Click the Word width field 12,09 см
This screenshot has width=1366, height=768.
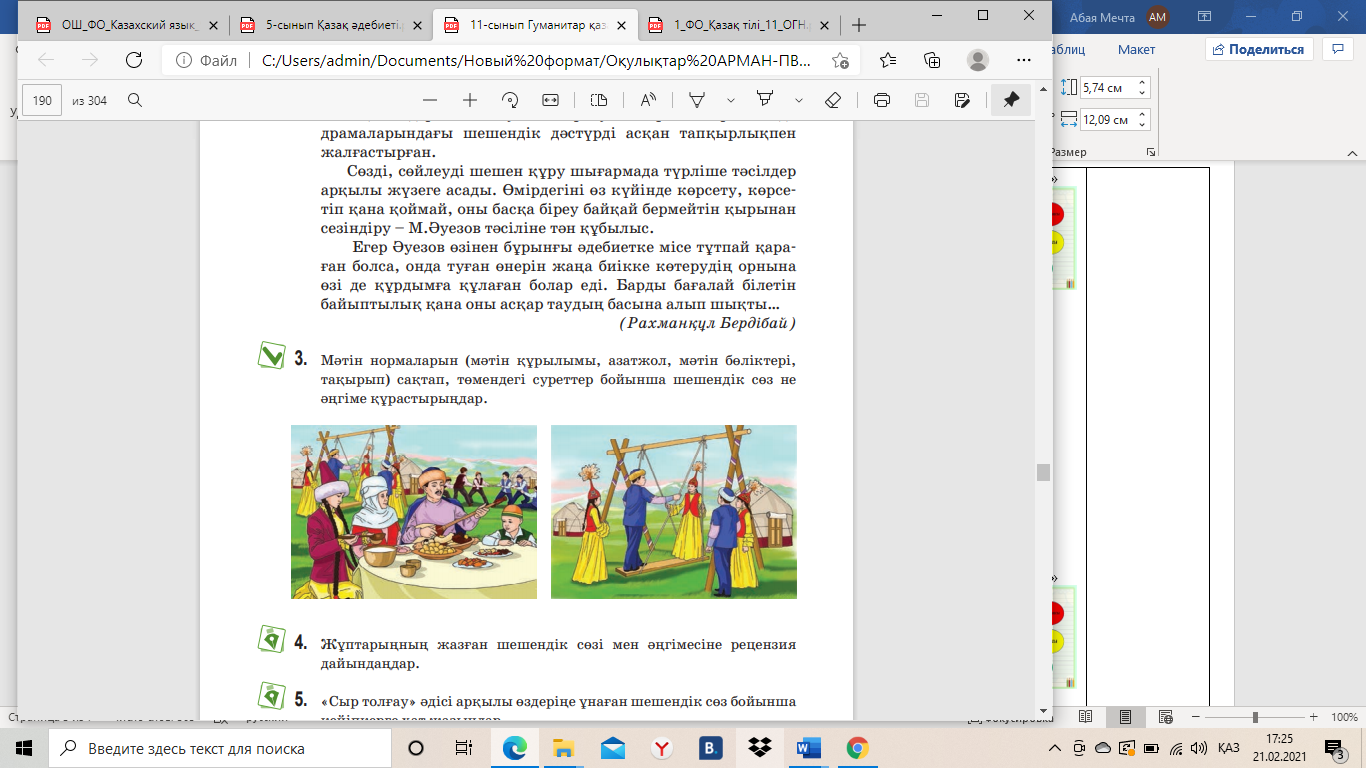tap(1109, 120)
